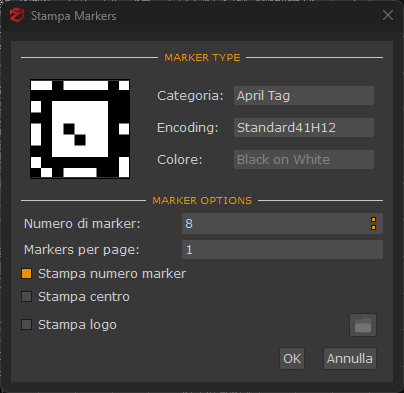Enable the Stampa centro checkbox
Screen dimensions: 404x393
(x=26, y=297)
